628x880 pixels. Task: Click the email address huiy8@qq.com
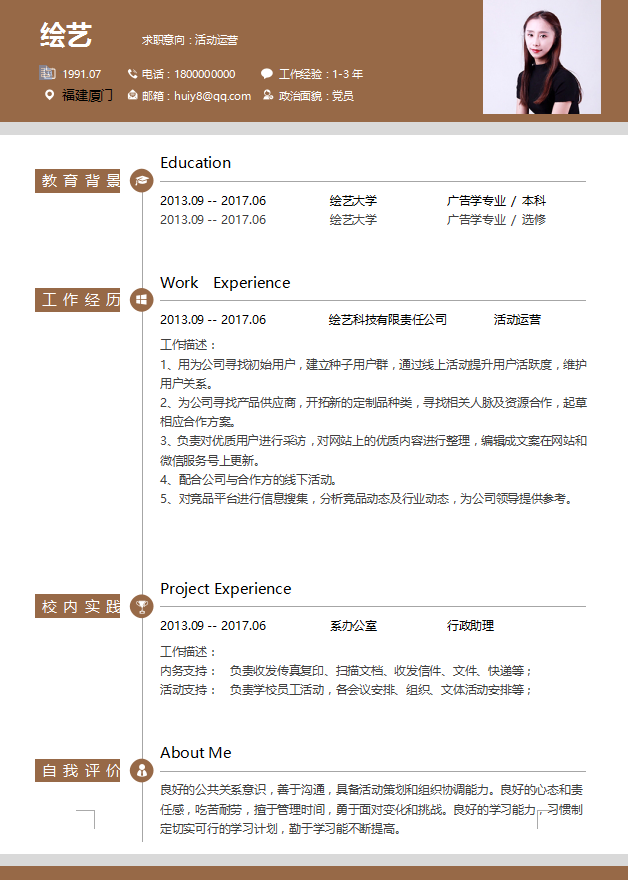(212, 96)
